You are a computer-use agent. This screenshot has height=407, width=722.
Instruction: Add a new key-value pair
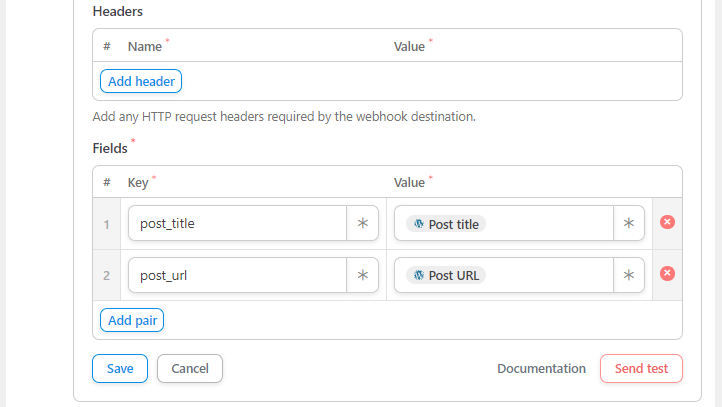[x=132, y=320]
